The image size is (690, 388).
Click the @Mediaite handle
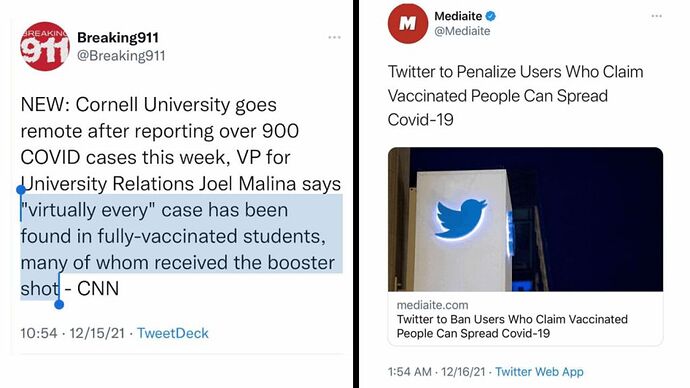tap(462, 31)
